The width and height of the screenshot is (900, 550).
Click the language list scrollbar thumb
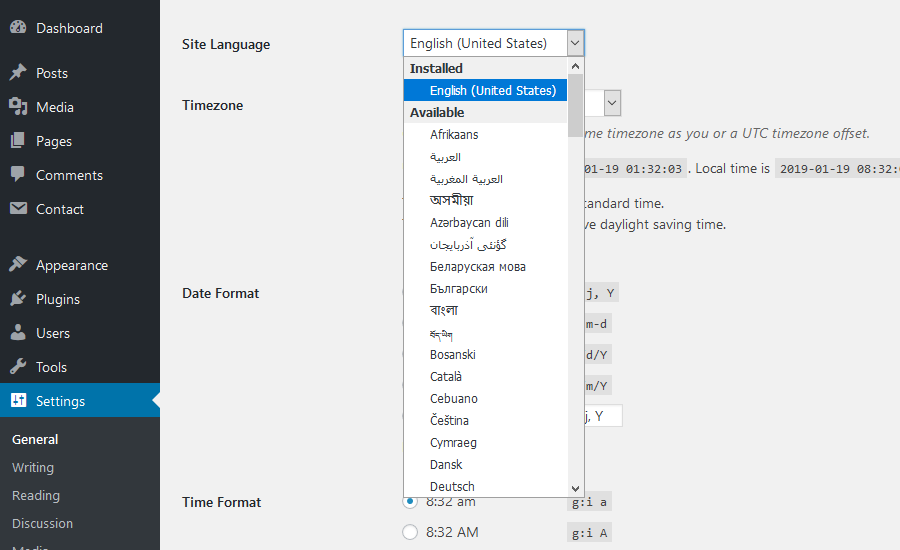(x=576, y=106)
